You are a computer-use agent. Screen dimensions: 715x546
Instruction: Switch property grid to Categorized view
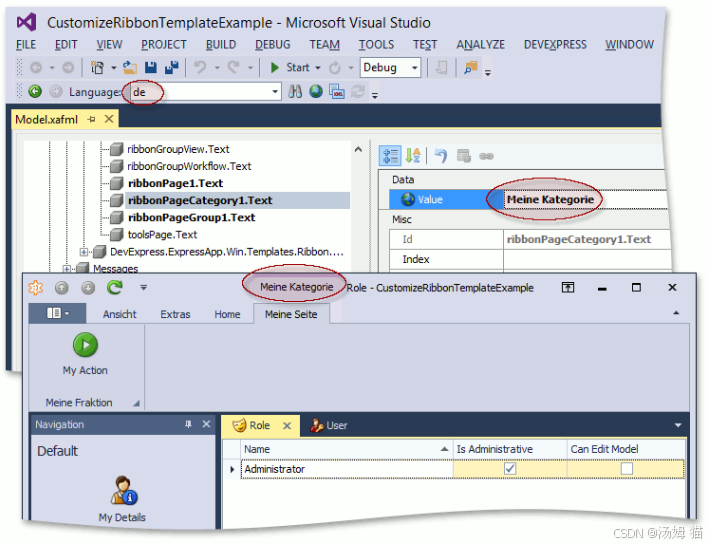(x=390, y=156)
